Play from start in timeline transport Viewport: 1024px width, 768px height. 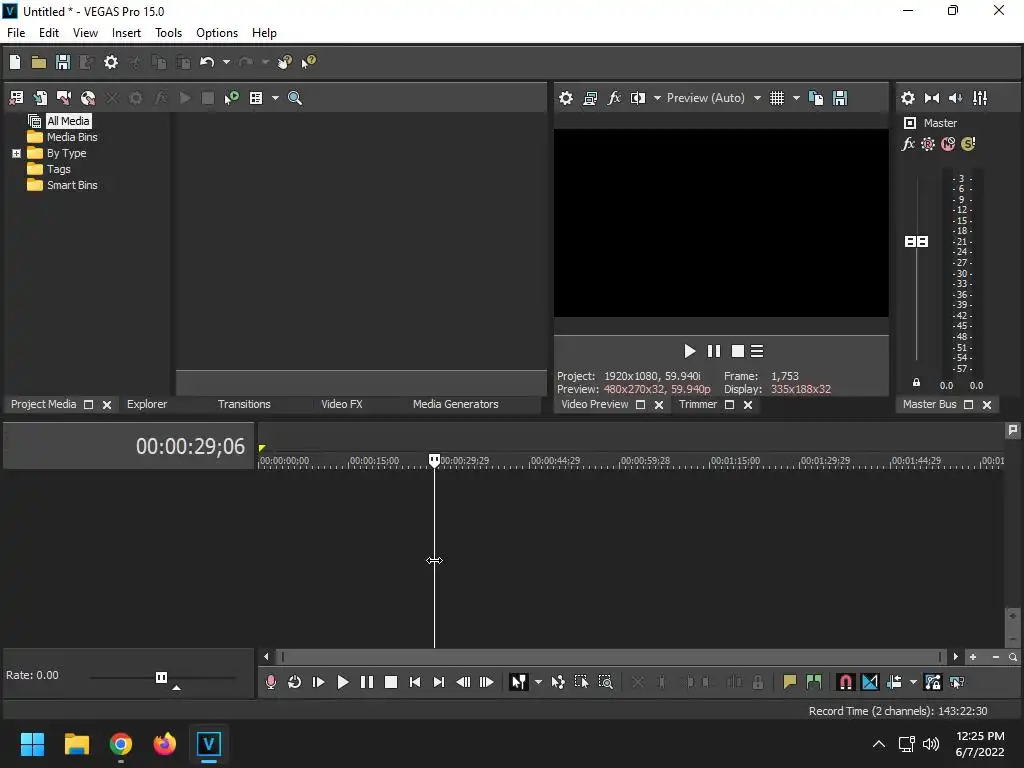click(x=319, y=682)
